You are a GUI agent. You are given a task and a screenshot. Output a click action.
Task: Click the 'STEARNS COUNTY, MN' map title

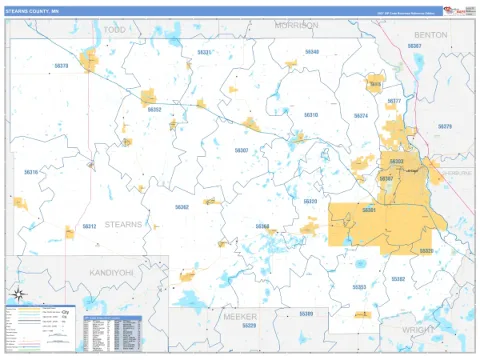coord(32,11)
